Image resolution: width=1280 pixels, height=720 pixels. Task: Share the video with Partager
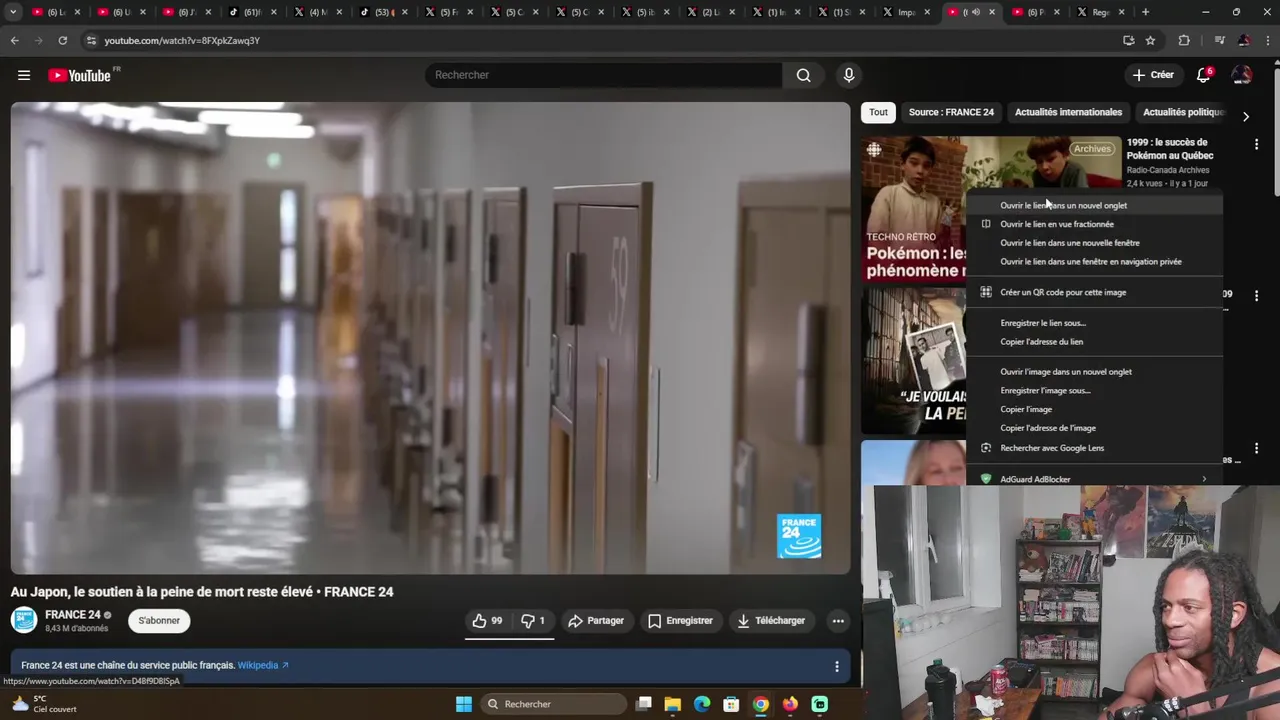pyautogui.click(x=596, y=621)
